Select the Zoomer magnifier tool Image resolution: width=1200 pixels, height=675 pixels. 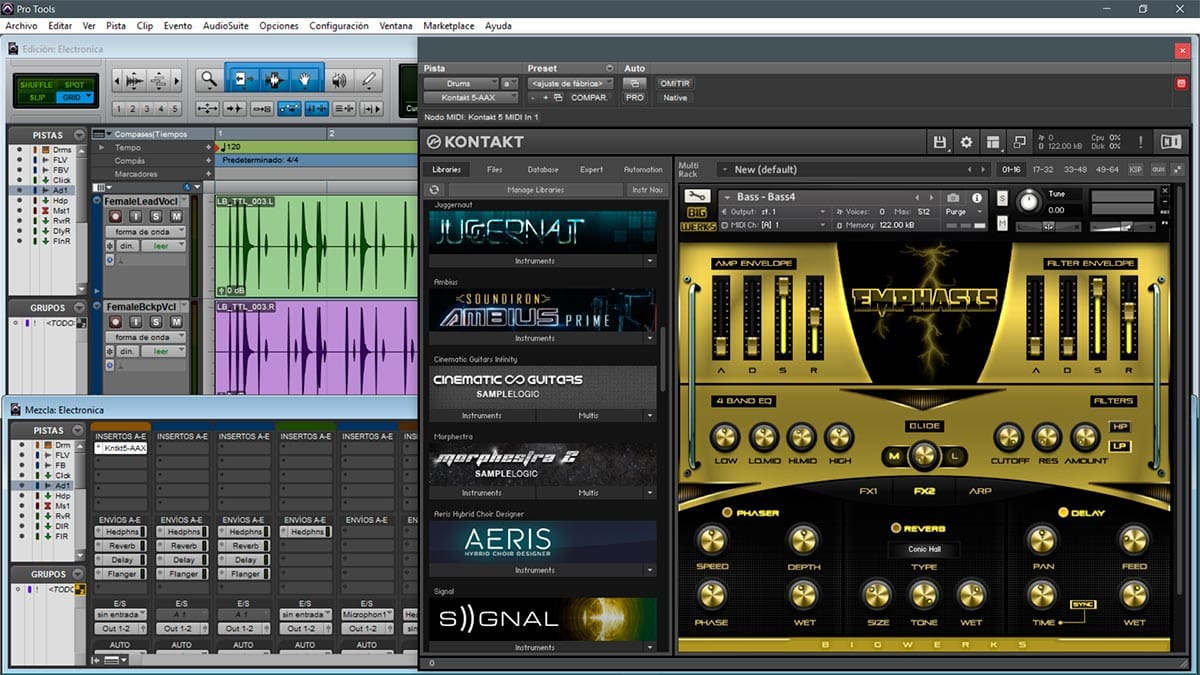[x=207, y=80]
